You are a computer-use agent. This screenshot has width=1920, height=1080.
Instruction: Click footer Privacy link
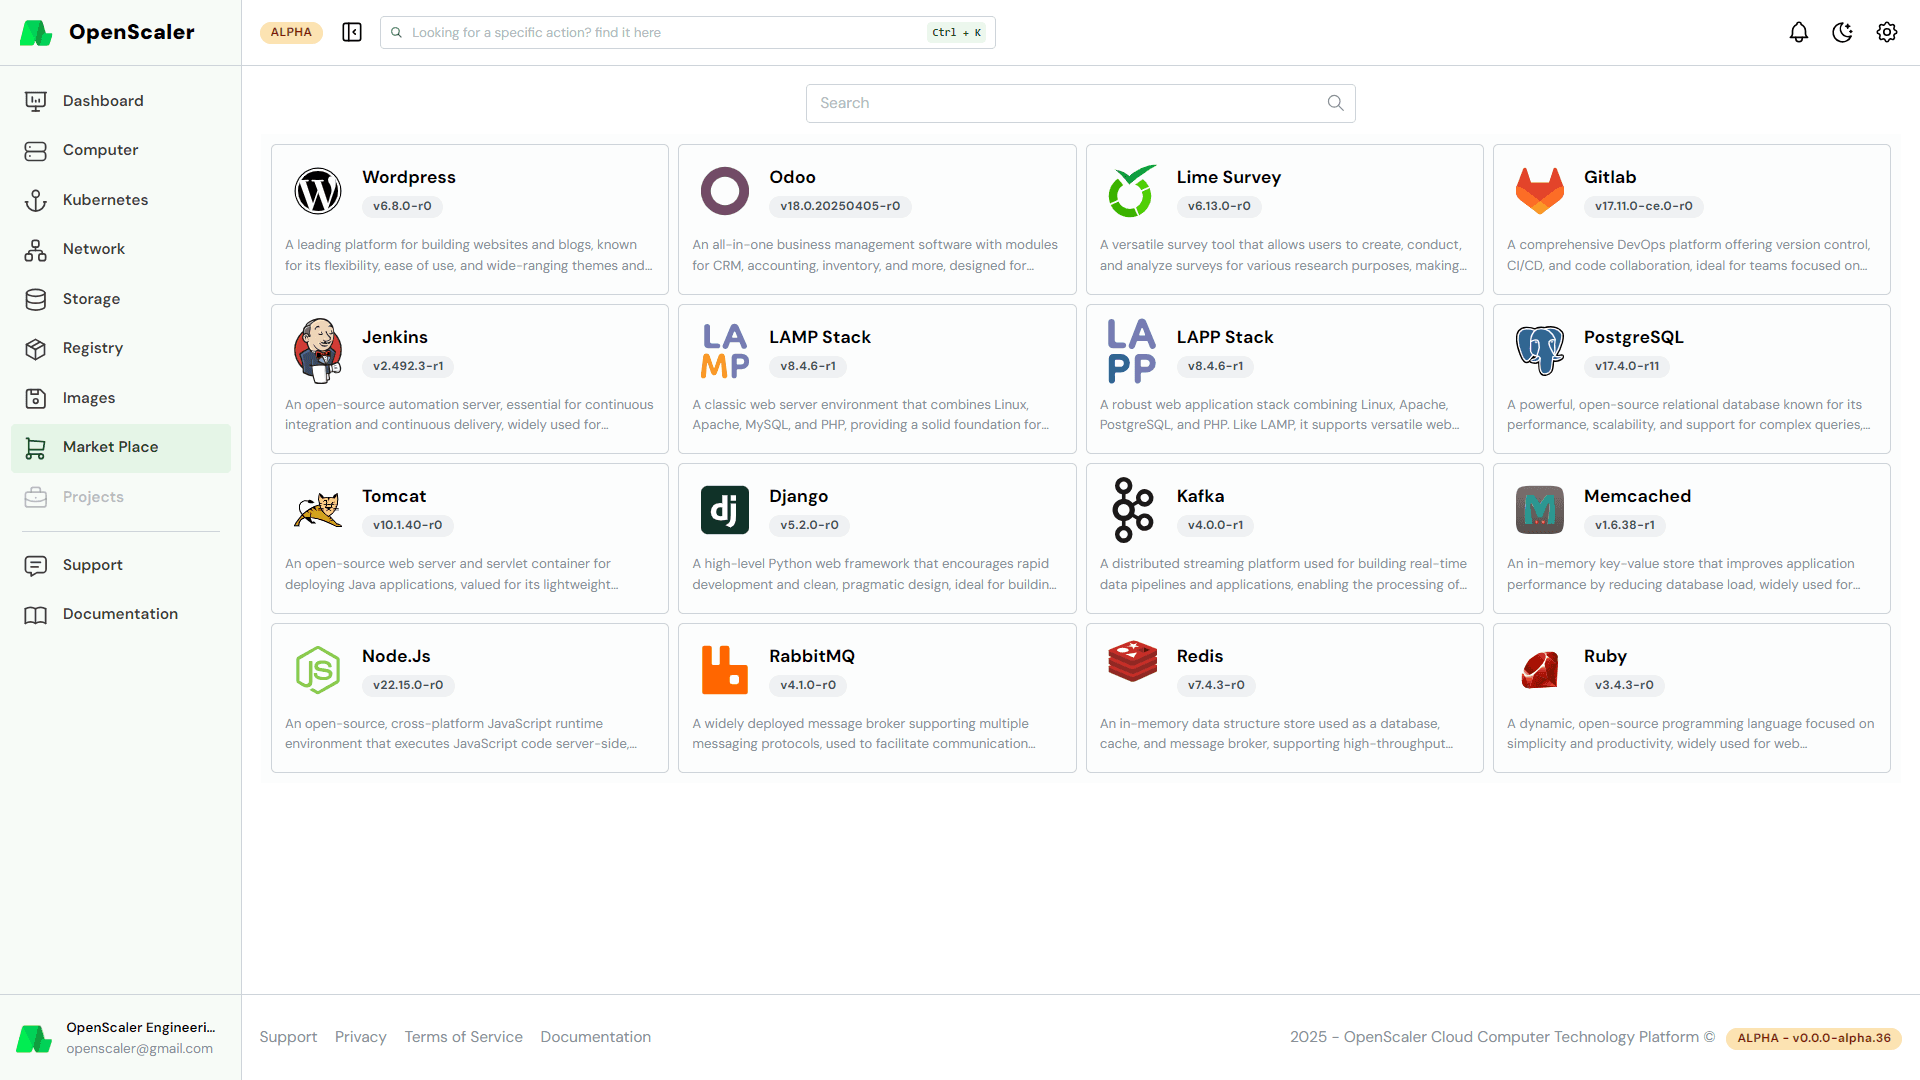(360, 1037)
